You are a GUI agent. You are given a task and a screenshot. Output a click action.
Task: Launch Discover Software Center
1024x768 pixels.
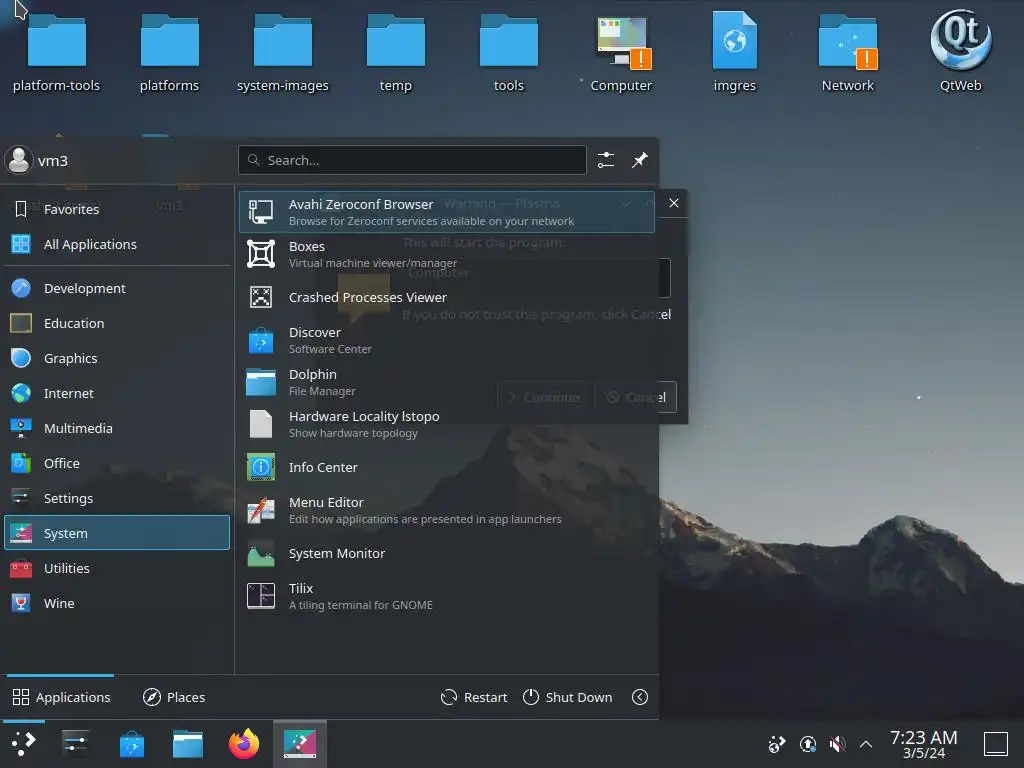447,340
